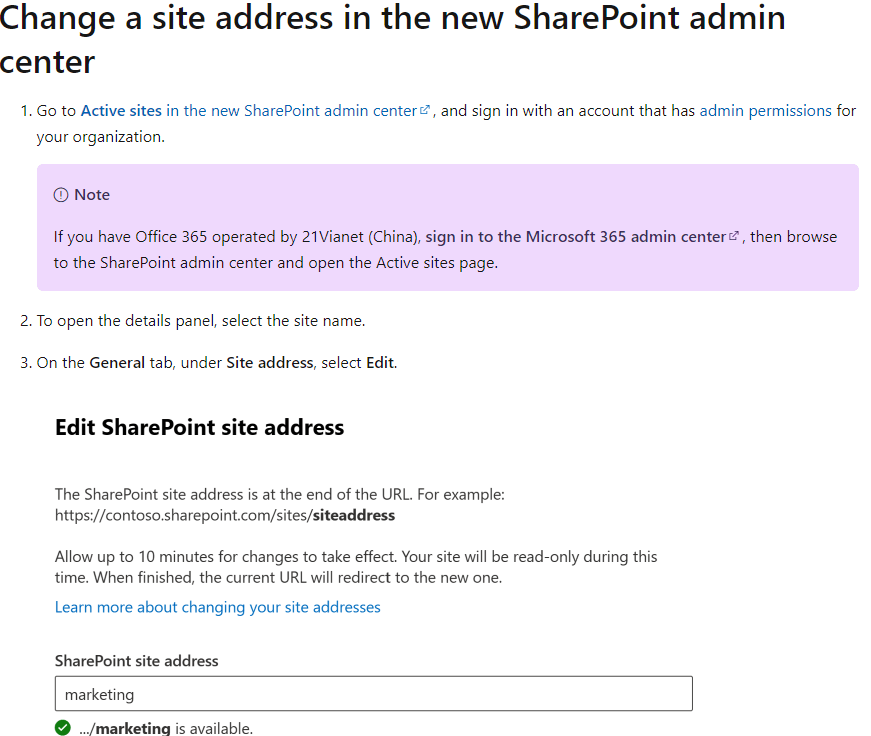Click the Note label in the callout

pos(92,195)
